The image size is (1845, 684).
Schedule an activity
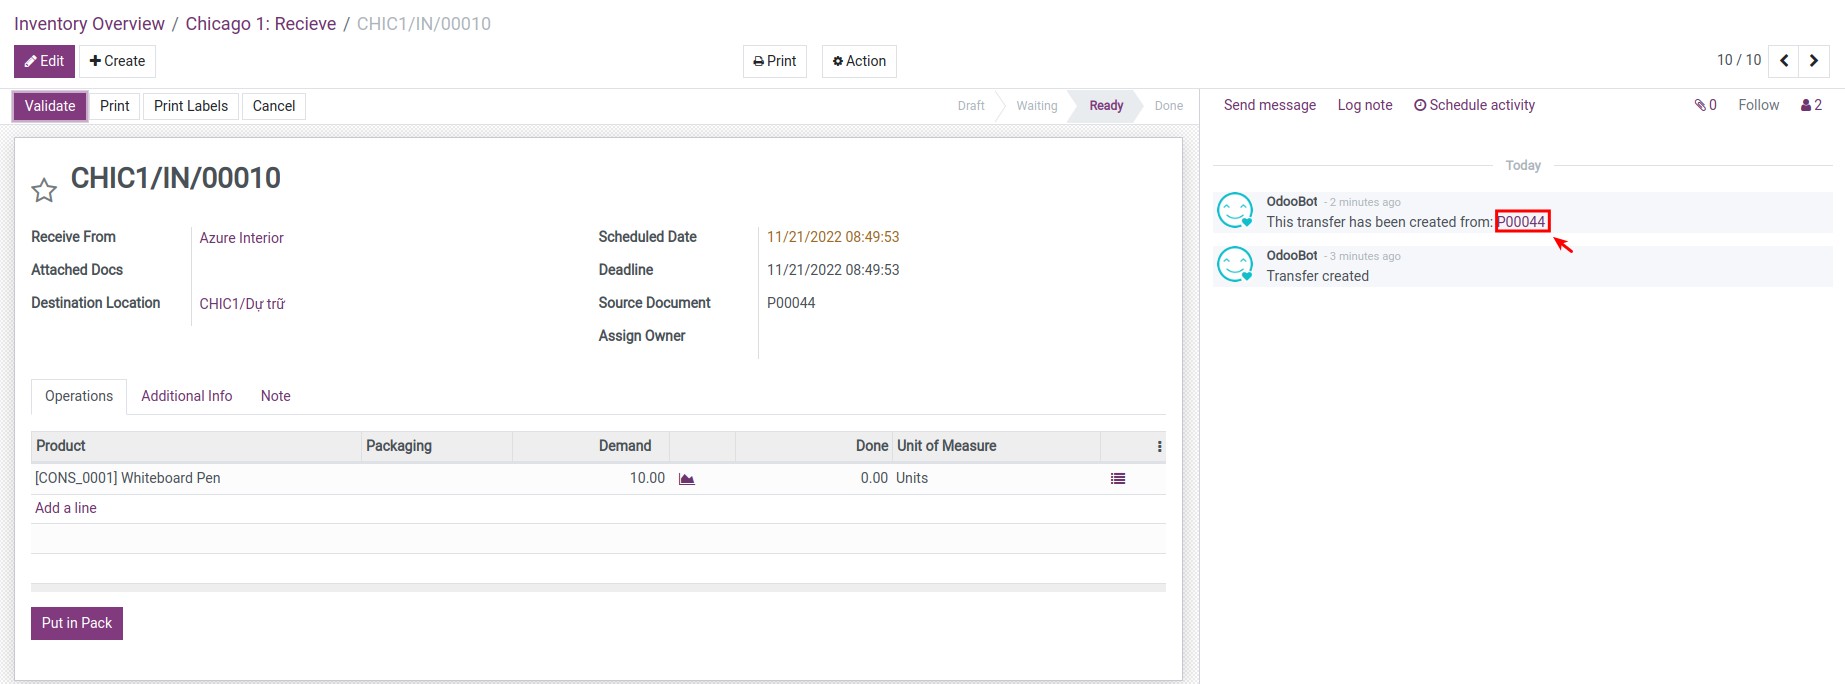coord(1474,105)
